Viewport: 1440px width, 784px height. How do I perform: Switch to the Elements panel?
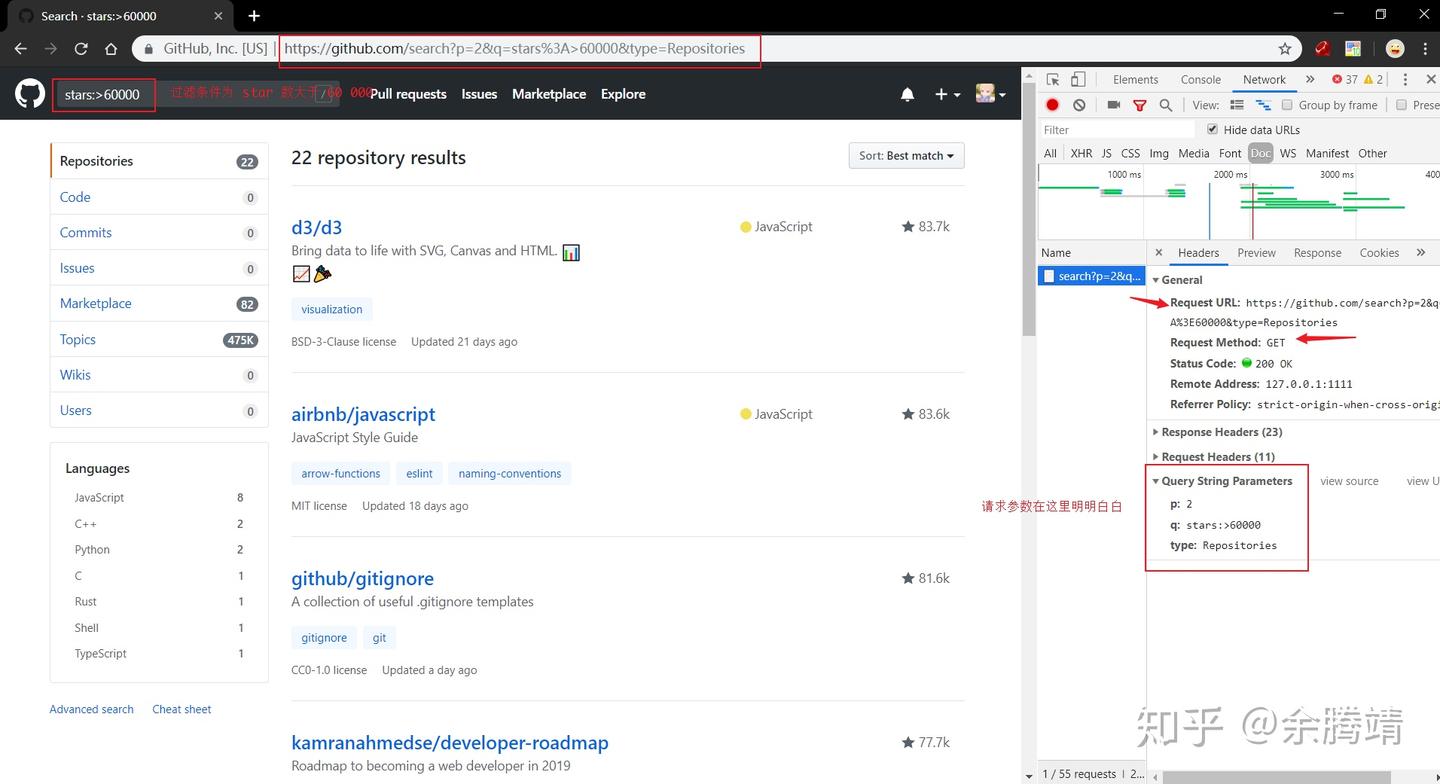(x=1136, y=80)
